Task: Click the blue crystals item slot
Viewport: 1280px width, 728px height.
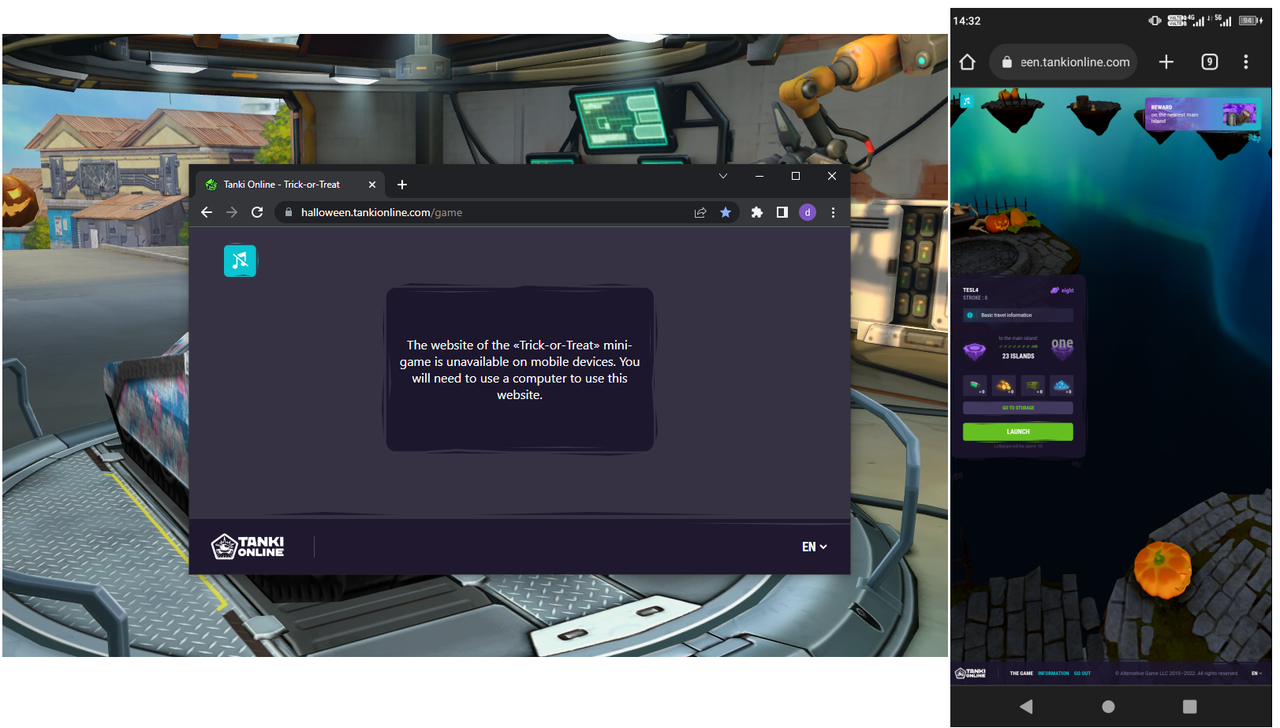Action: (1062, 386)
